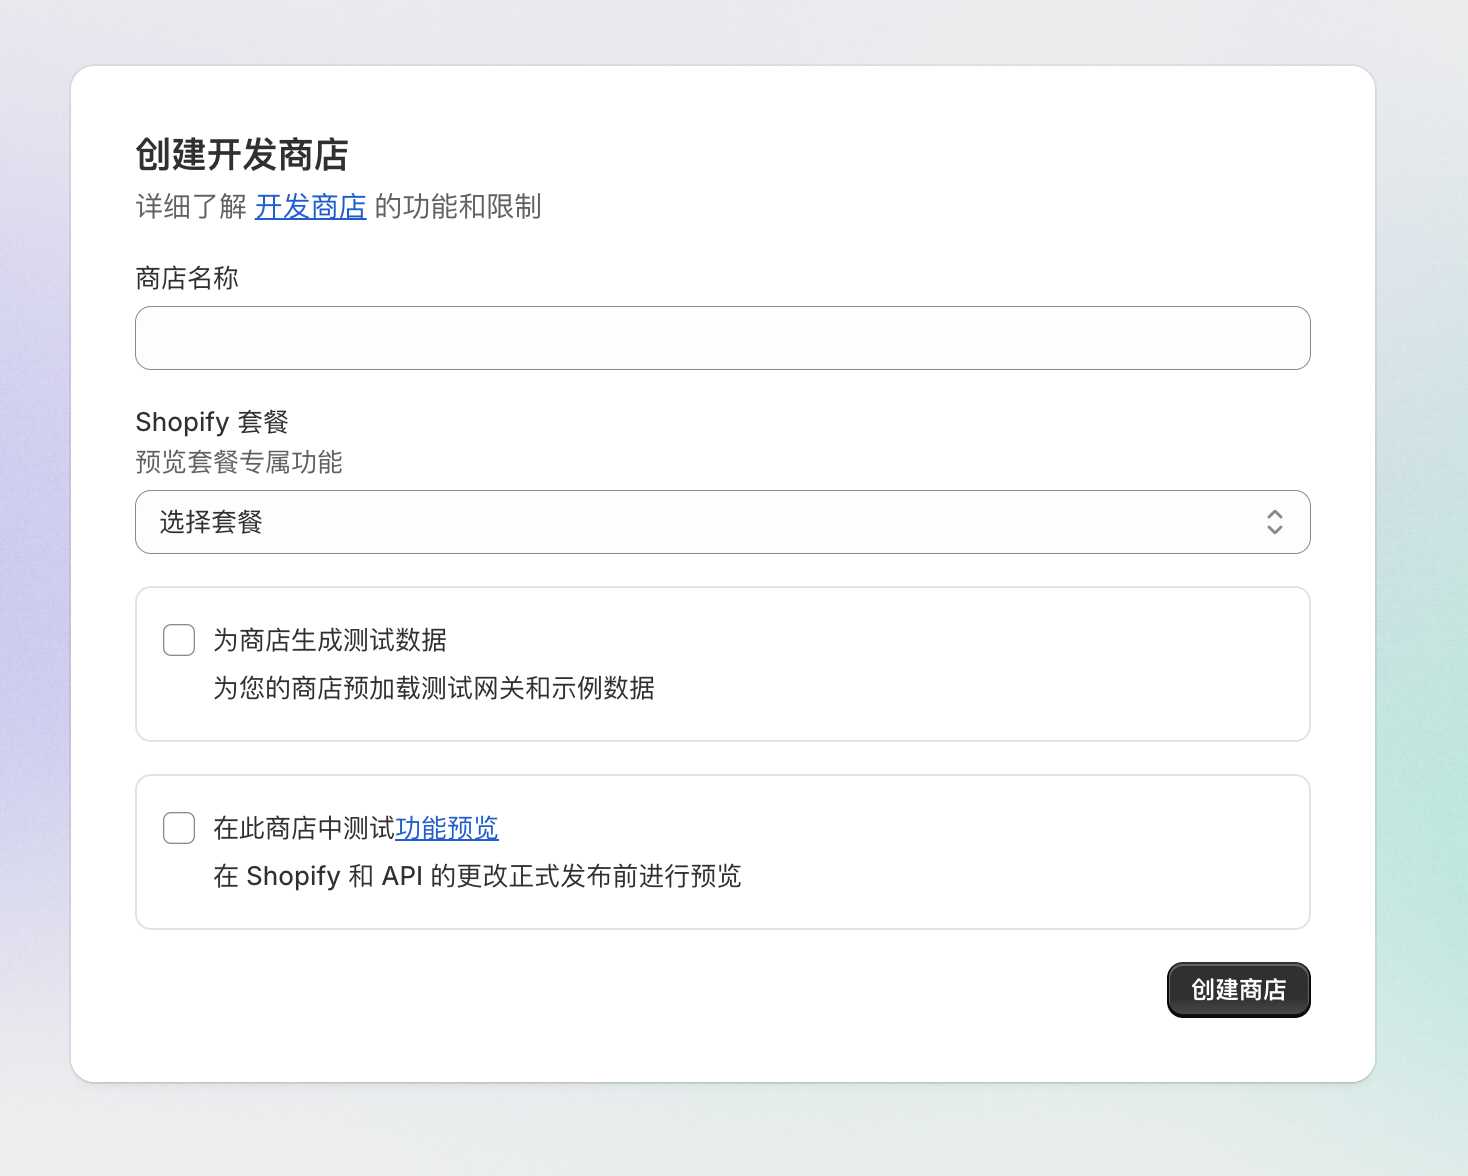Click the 创建商店 button
The image size is (1468, 1176).
click(x=1238, y=990)
